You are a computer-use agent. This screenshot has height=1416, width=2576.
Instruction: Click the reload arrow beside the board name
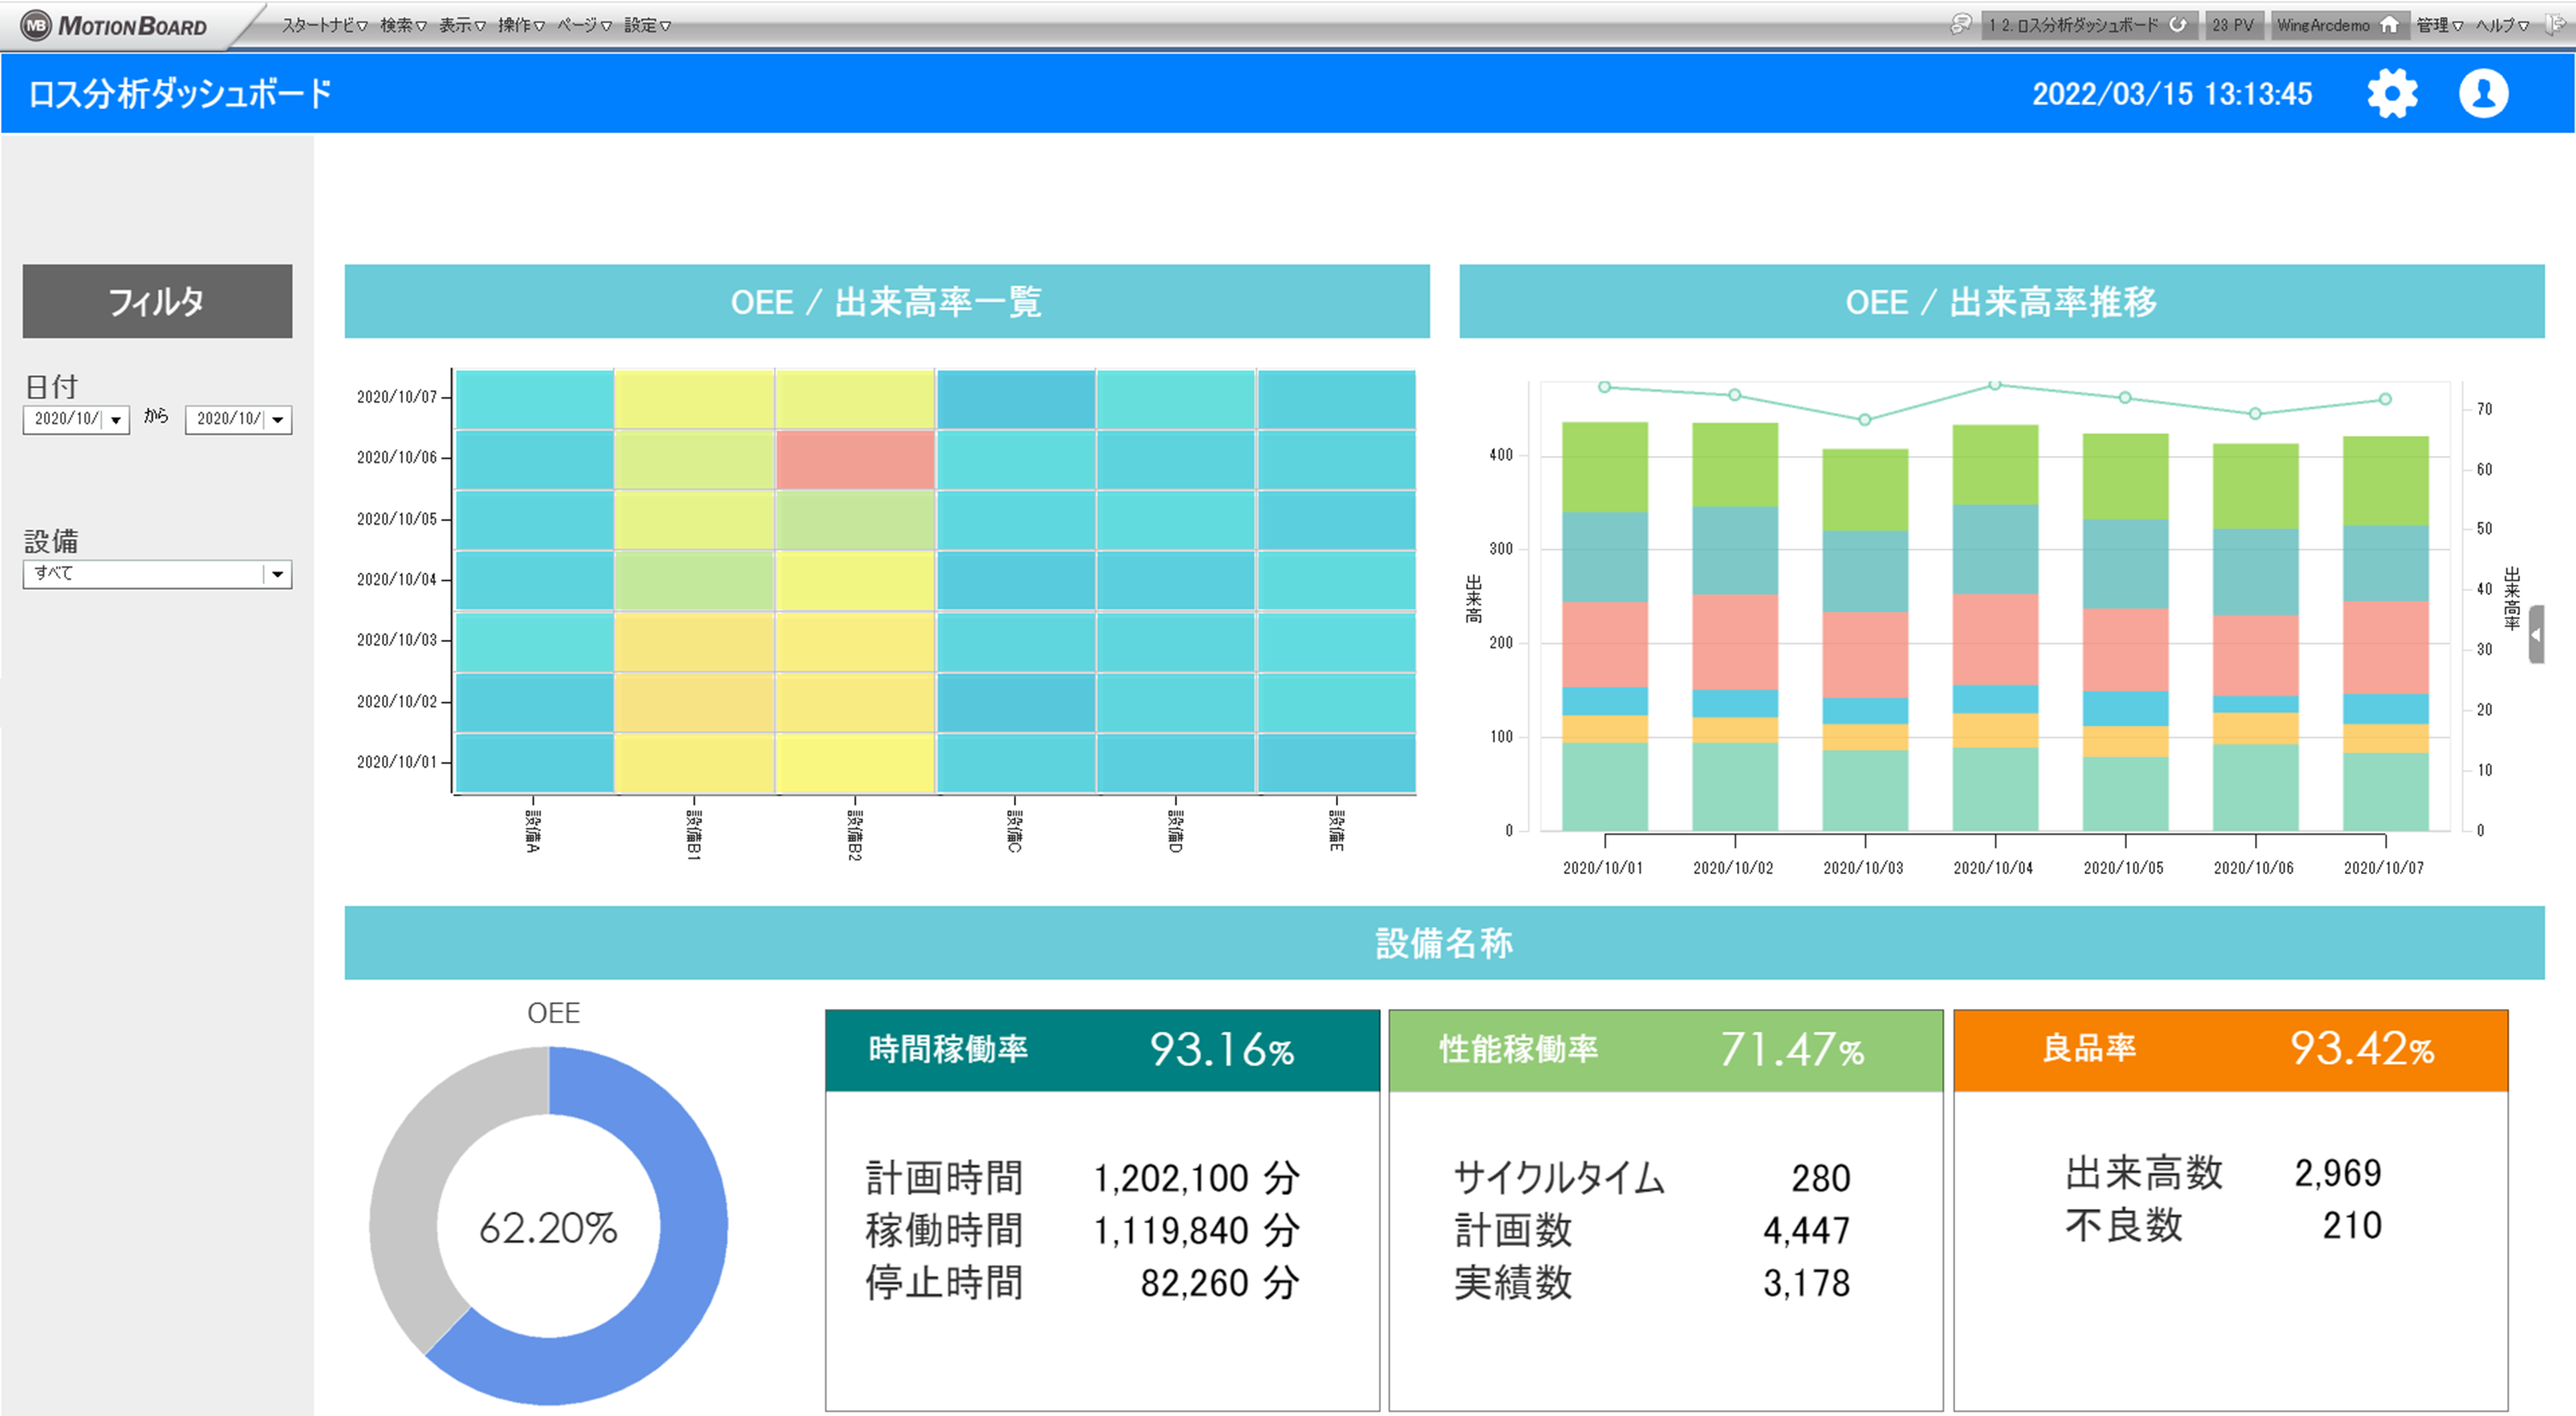point(2177,25)
